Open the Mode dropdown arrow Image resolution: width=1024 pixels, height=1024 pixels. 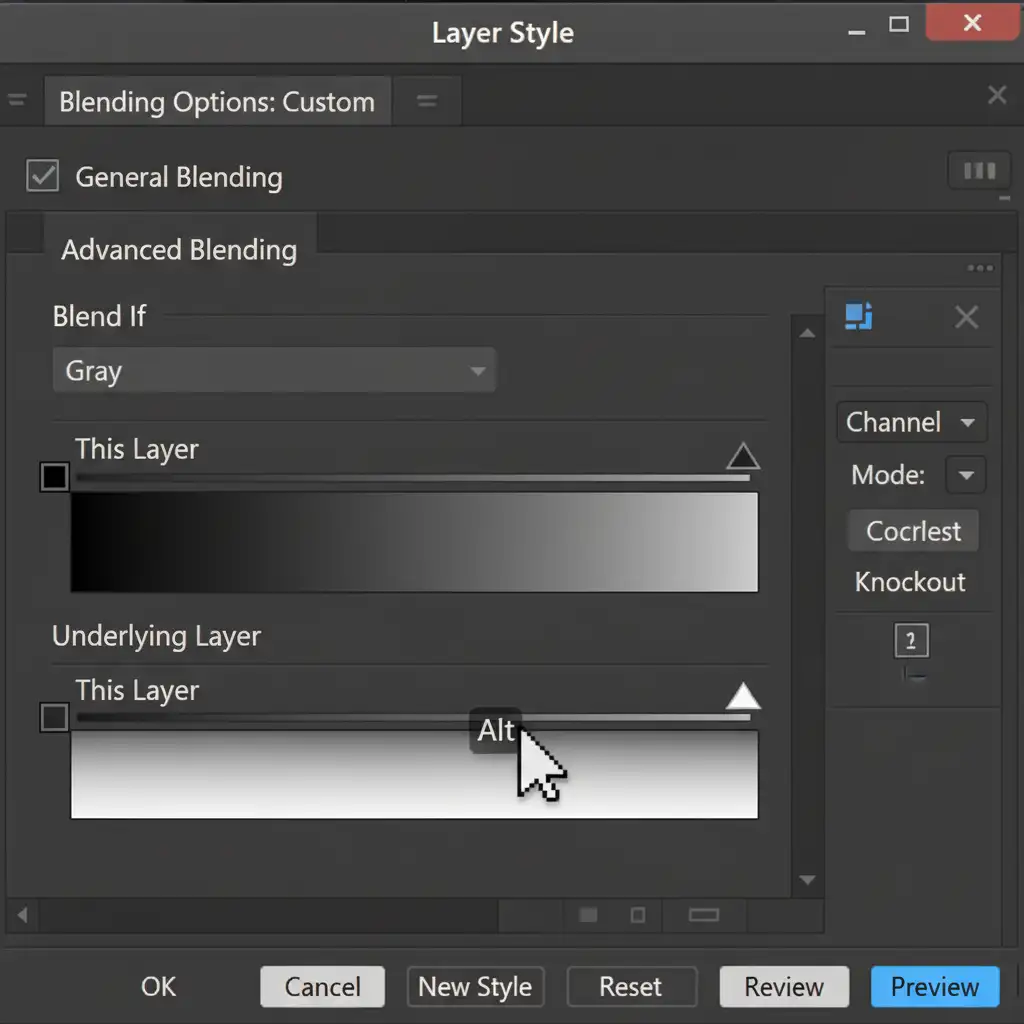point(966,475)
